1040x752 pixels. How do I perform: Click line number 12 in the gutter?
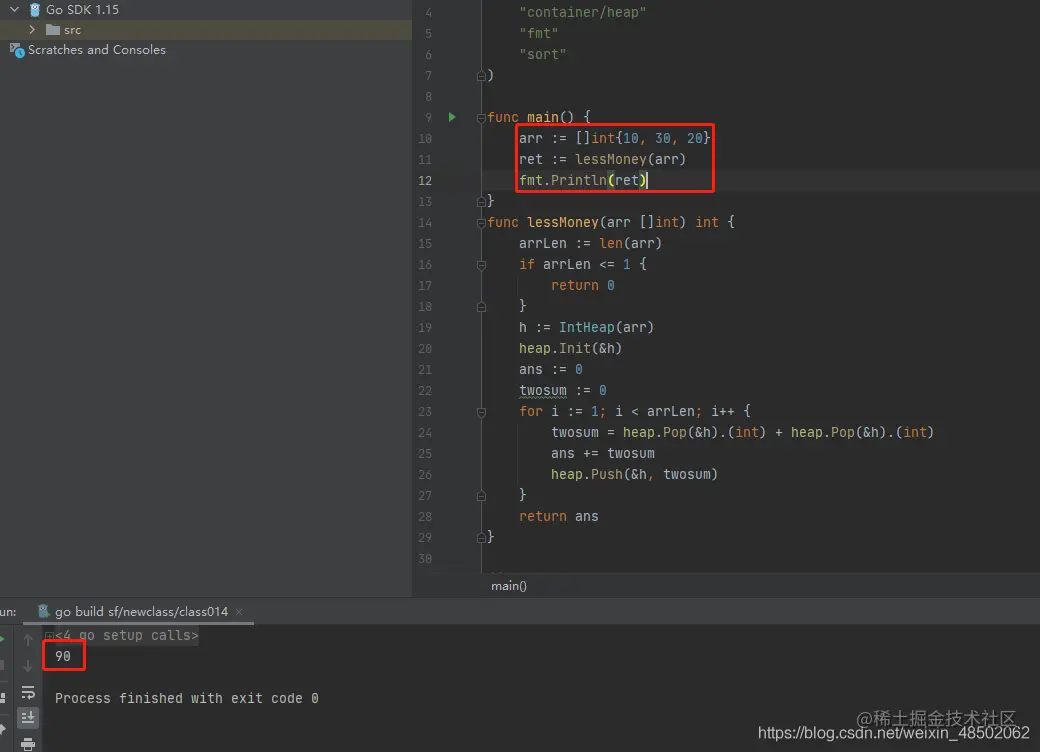click(x=425, y=180)
